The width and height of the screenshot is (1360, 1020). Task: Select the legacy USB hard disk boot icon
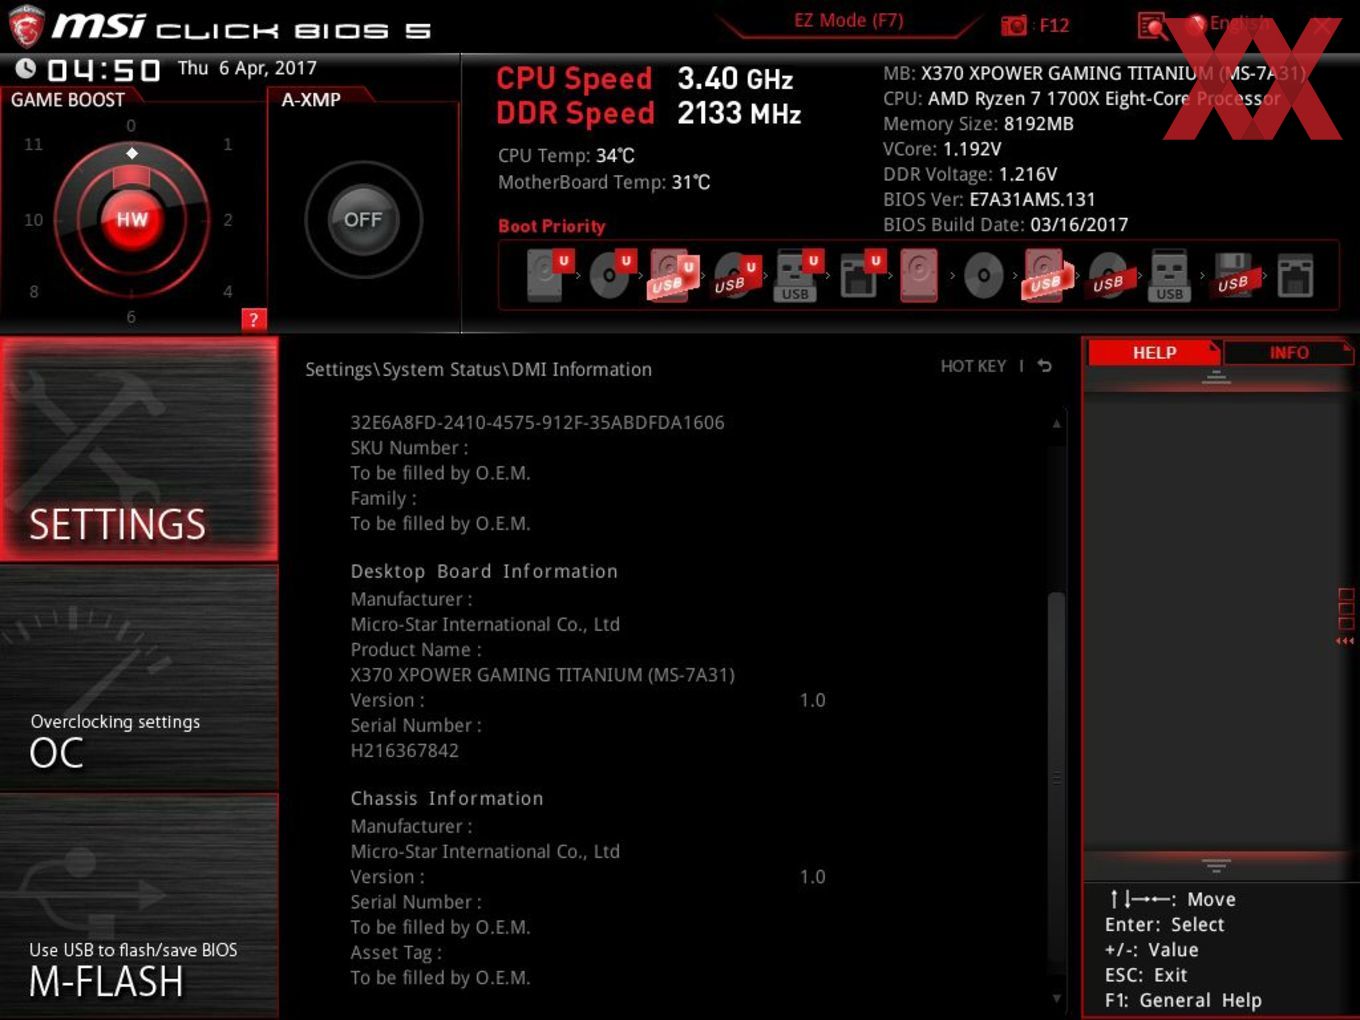coord(1045,275)
